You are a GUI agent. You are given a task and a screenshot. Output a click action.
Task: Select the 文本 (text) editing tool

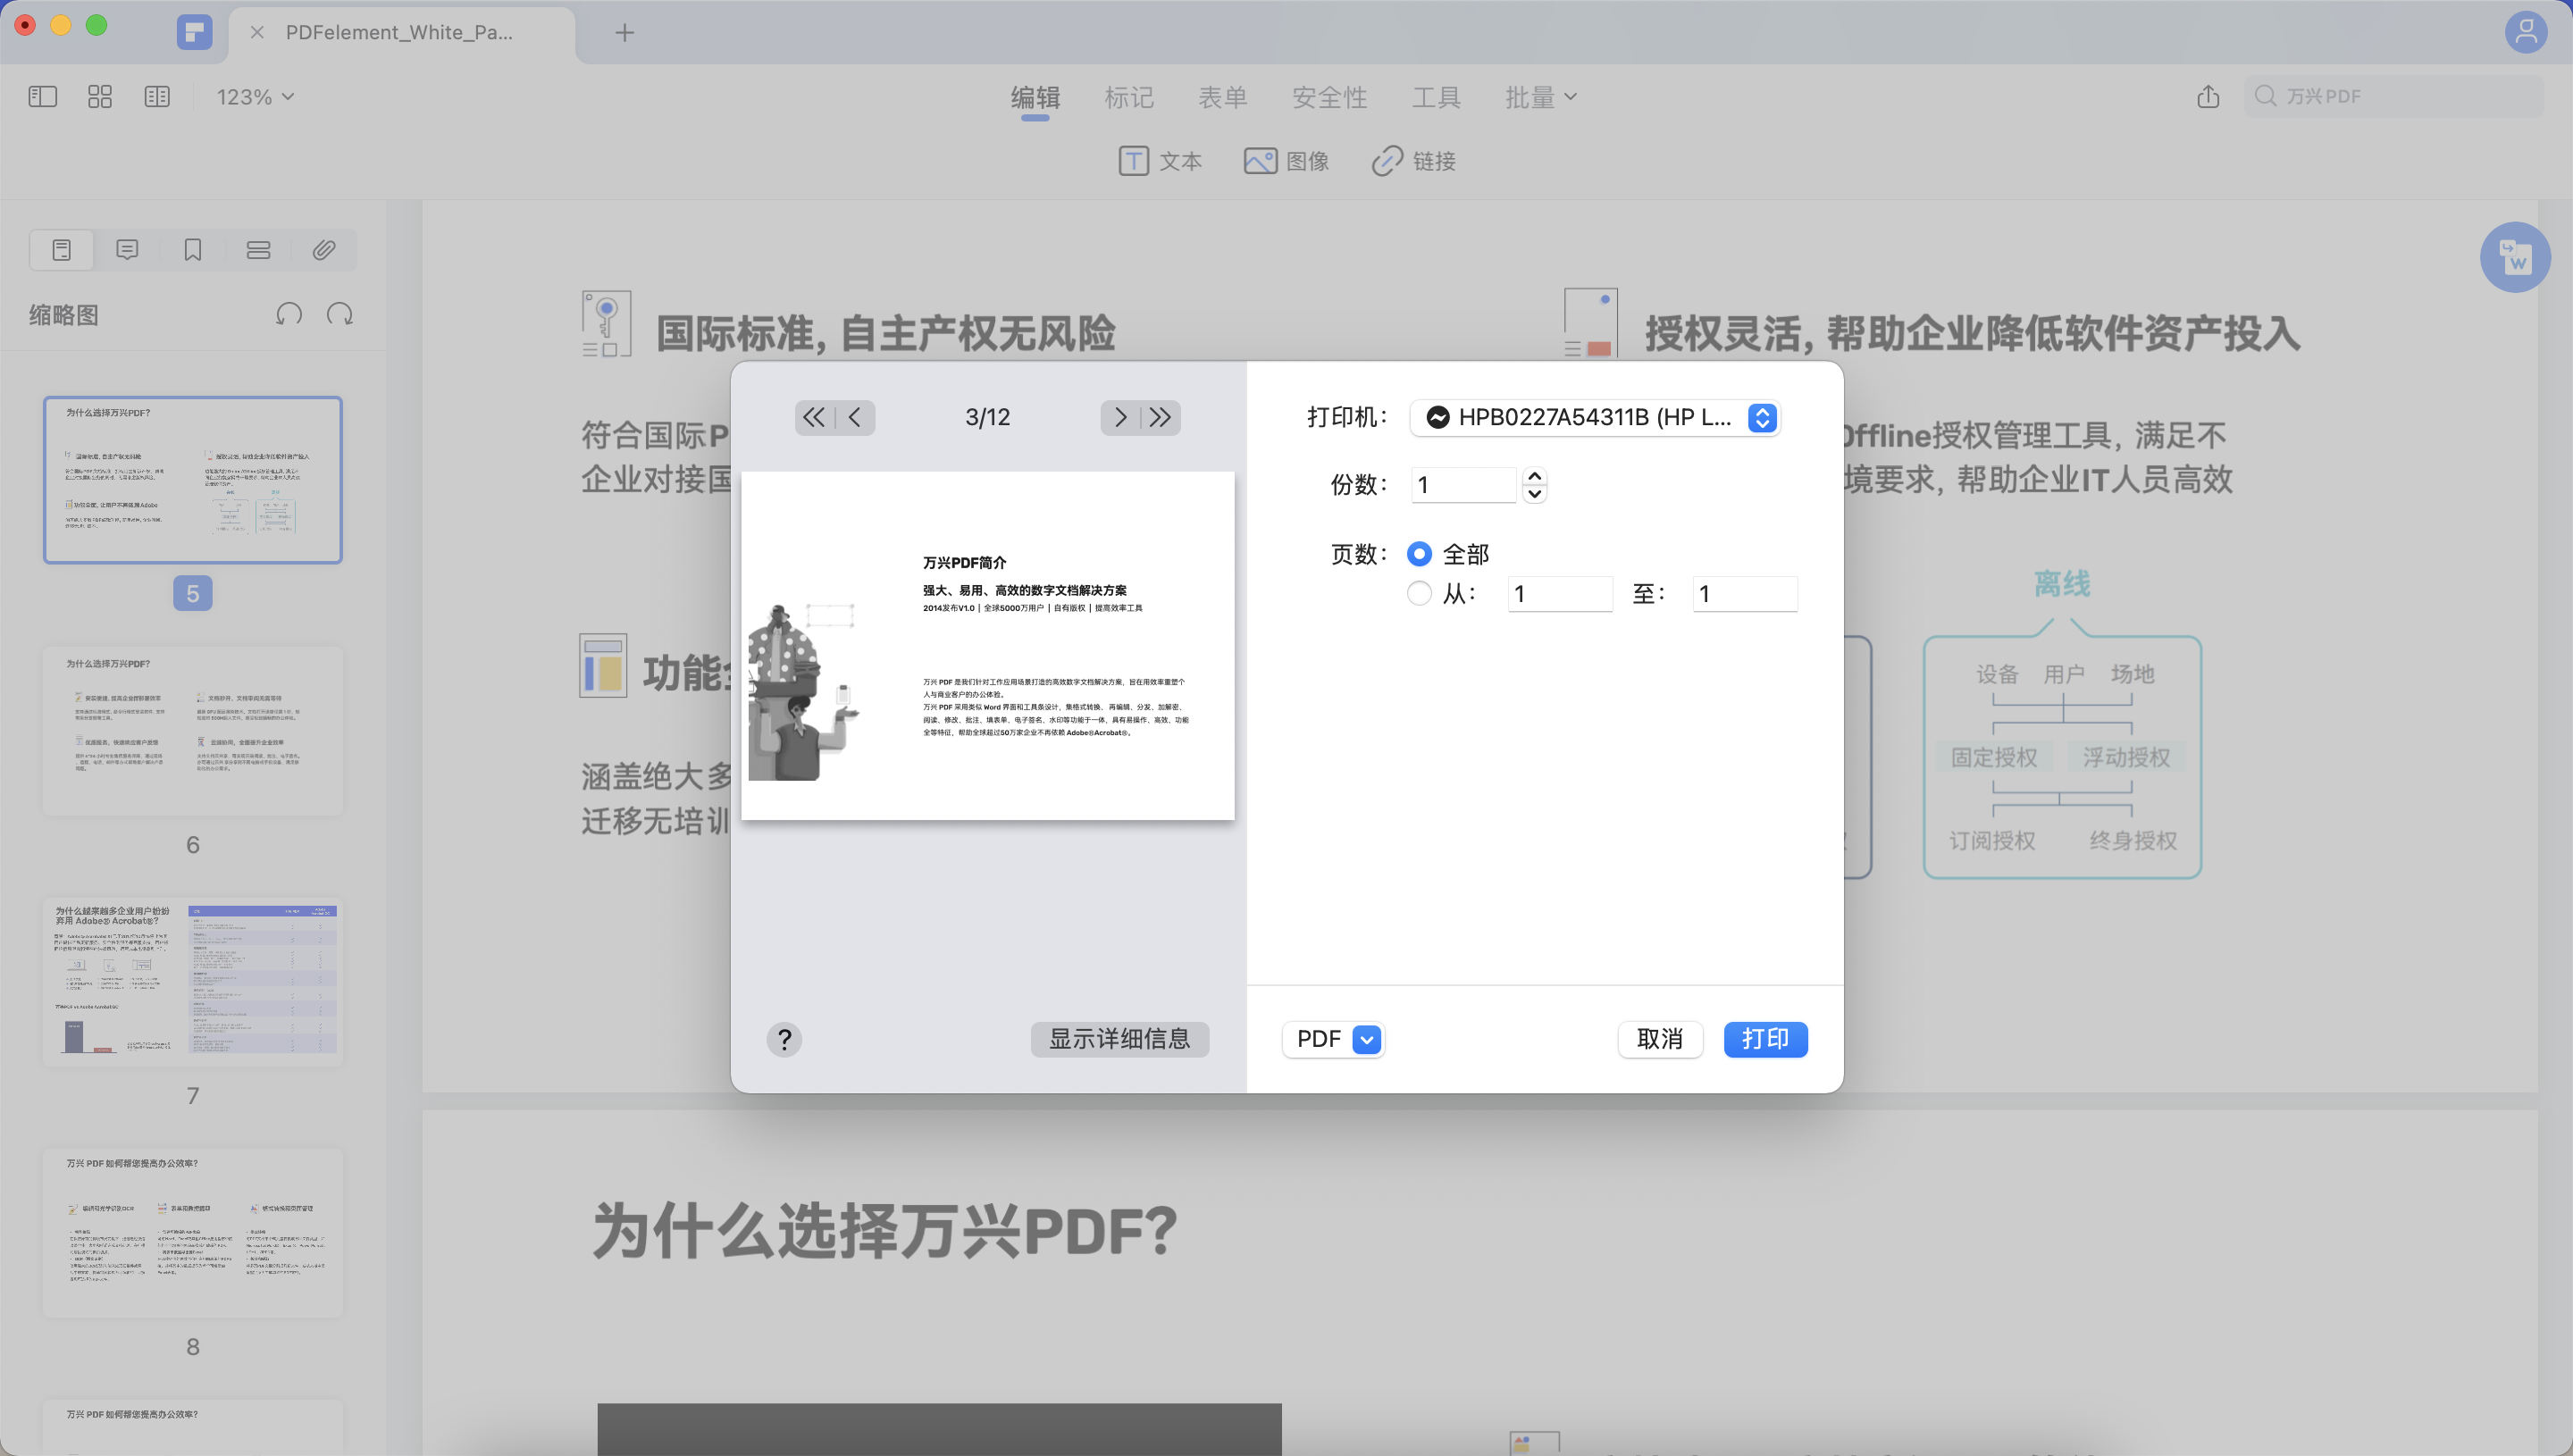pyautogui.click(x=1159, y=161)
